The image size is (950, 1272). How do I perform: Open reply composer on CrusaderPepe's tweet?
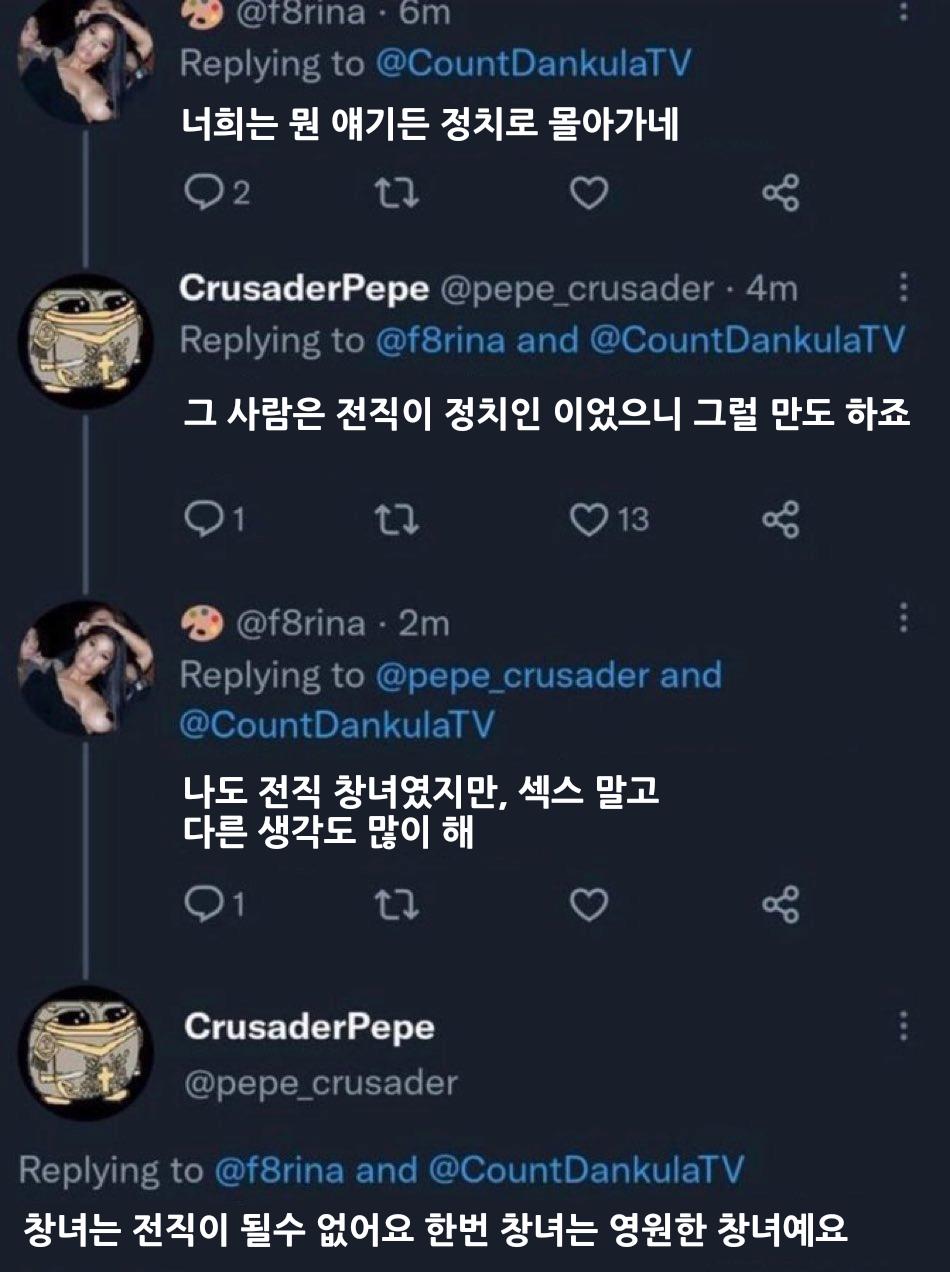pos(206,519)
